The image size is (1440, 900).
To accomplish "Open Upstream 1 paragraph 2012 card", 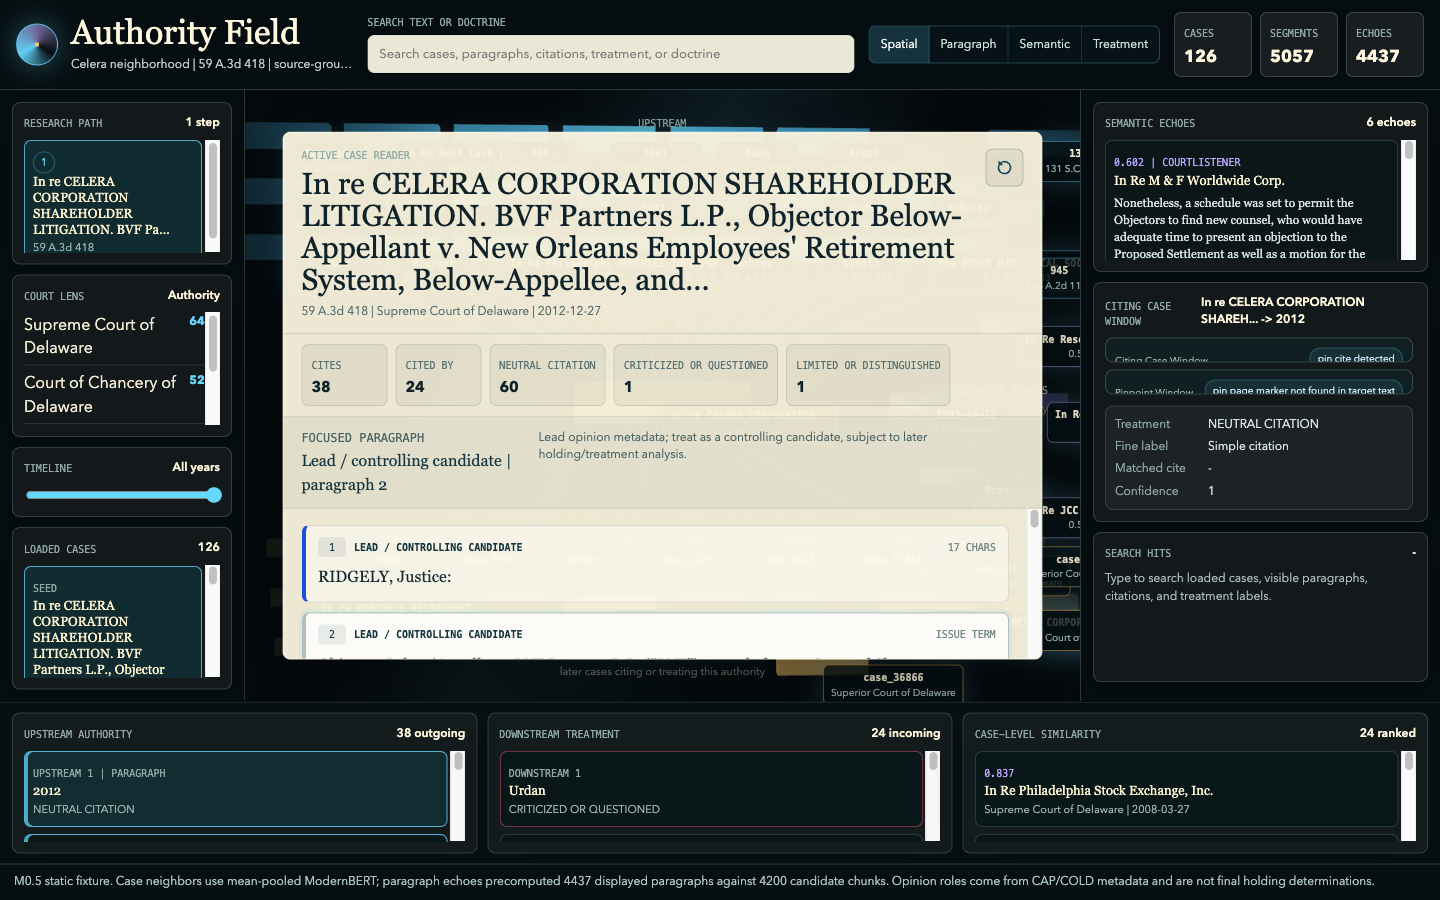I will coord(236,790).
